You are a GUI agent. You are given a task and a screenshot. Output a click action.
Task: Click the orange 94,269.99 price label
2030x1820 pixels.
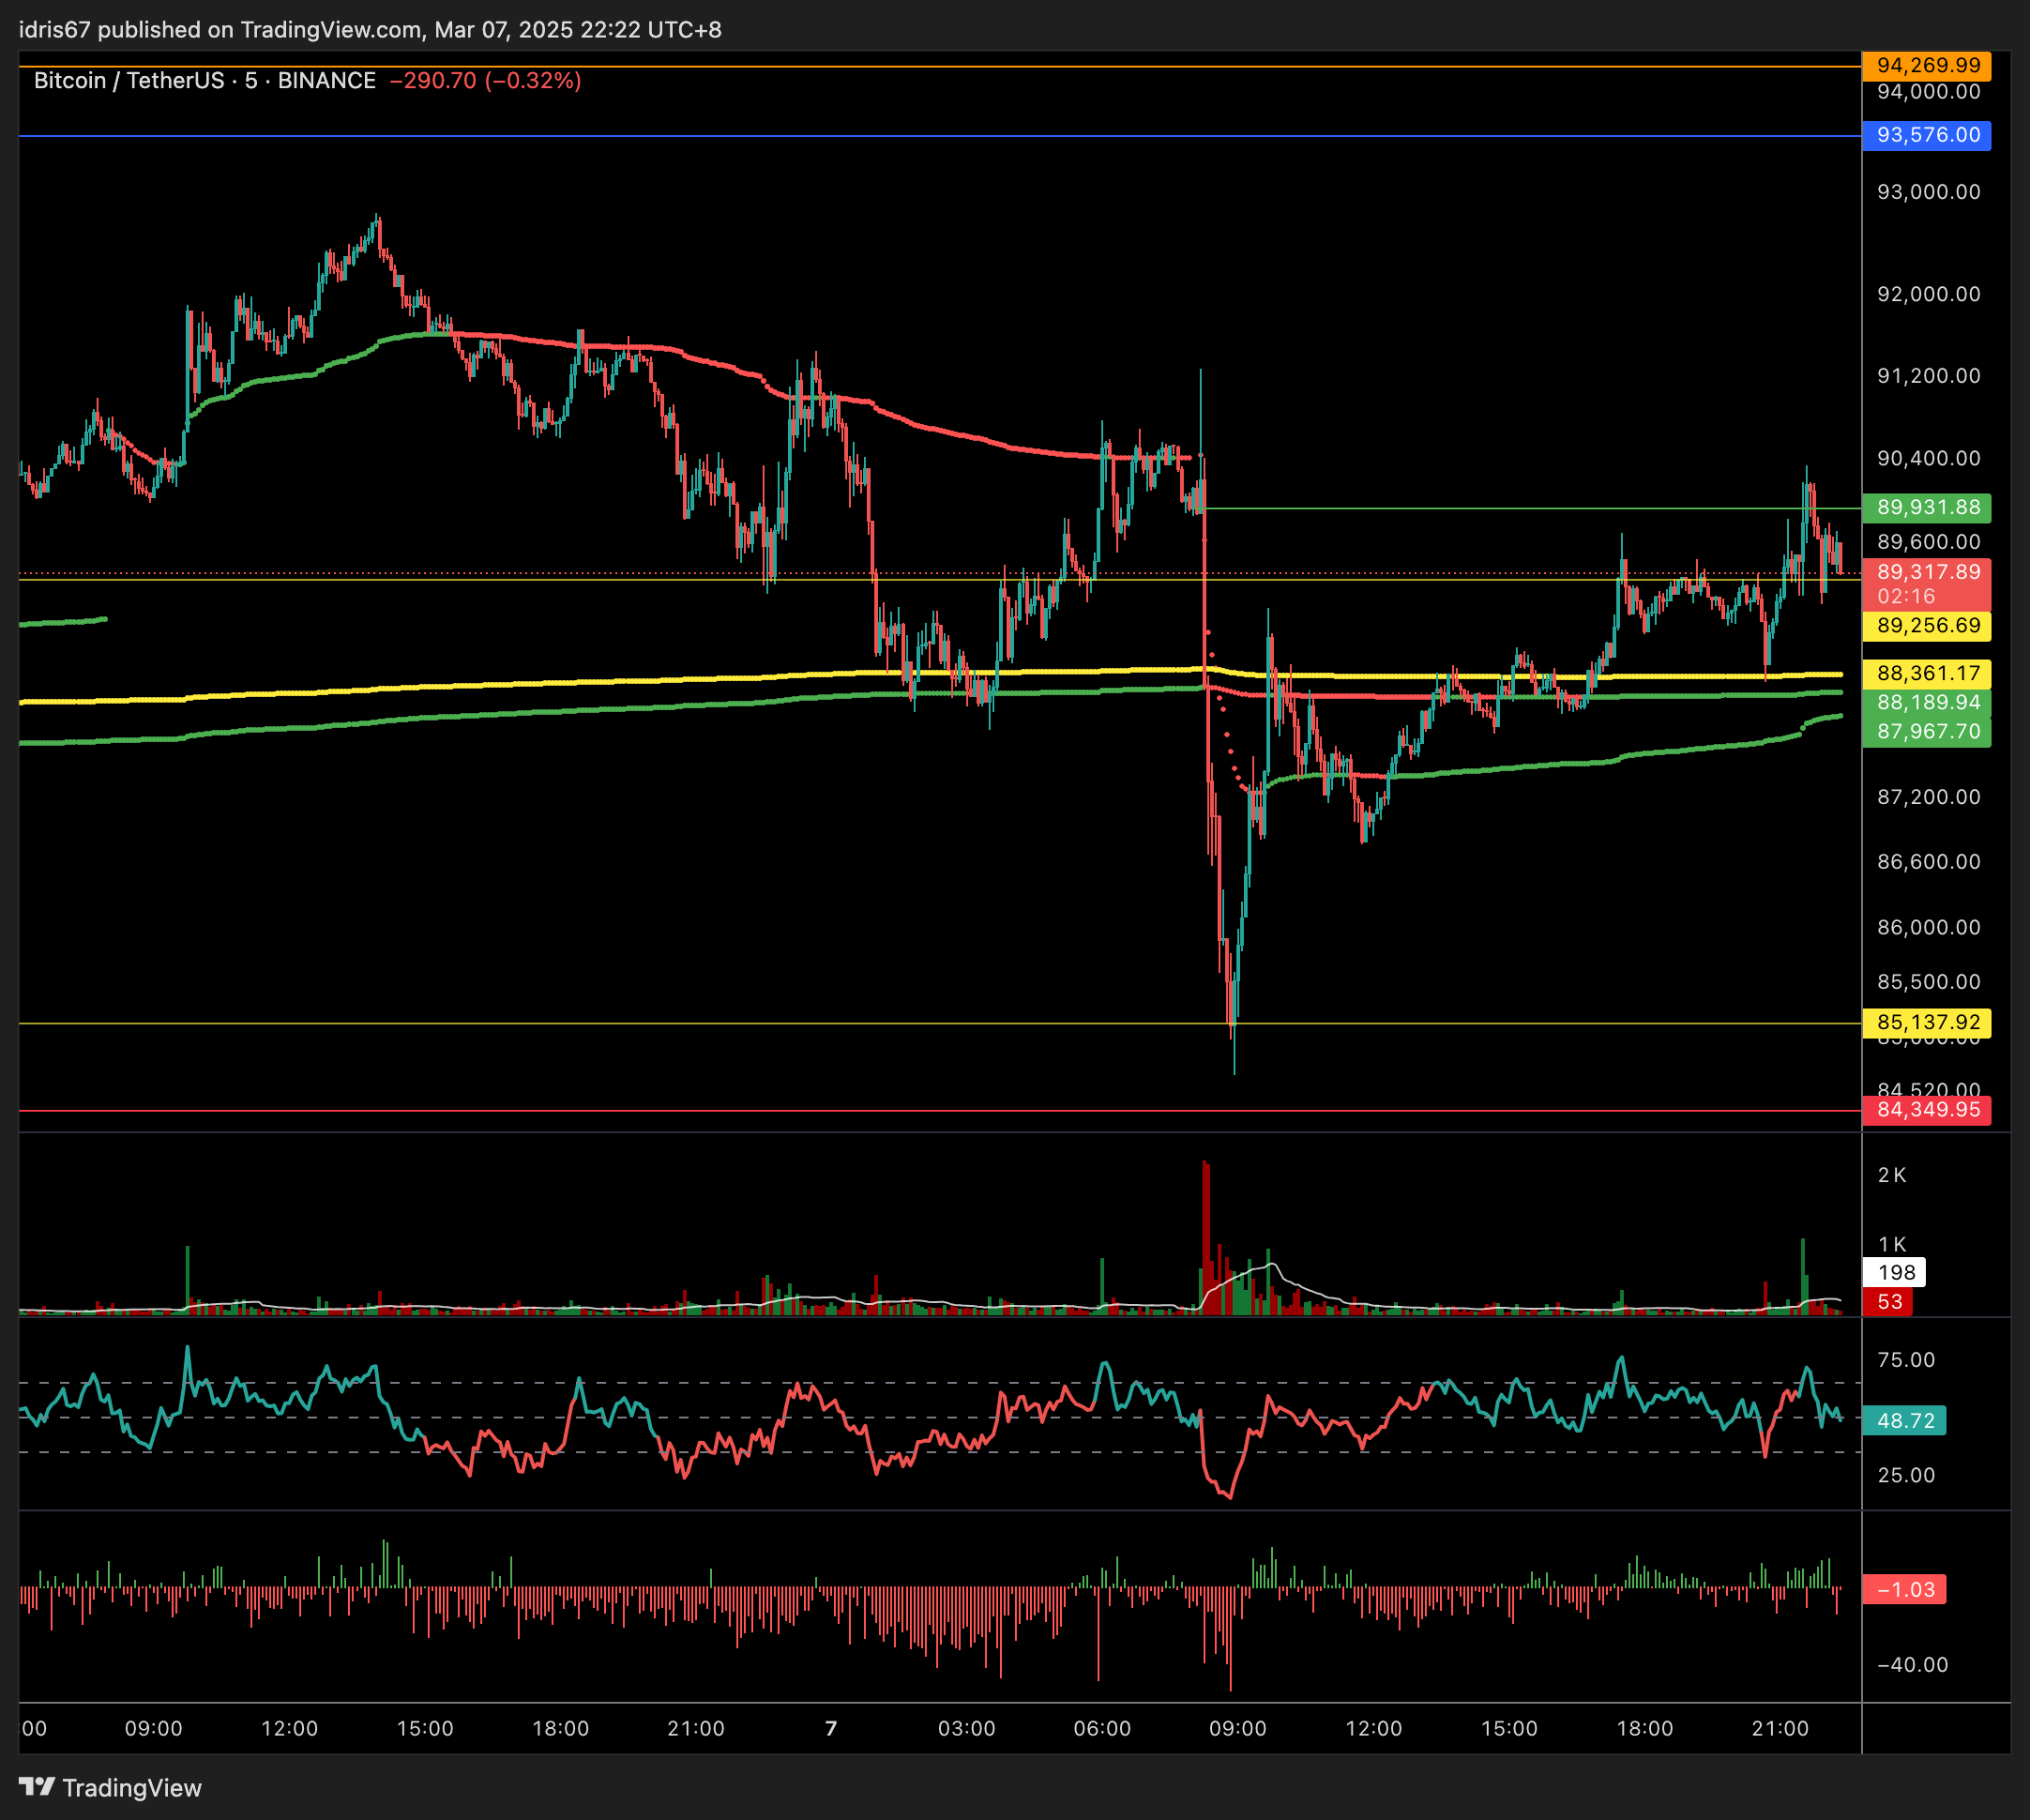click(x=1927, y=66)
